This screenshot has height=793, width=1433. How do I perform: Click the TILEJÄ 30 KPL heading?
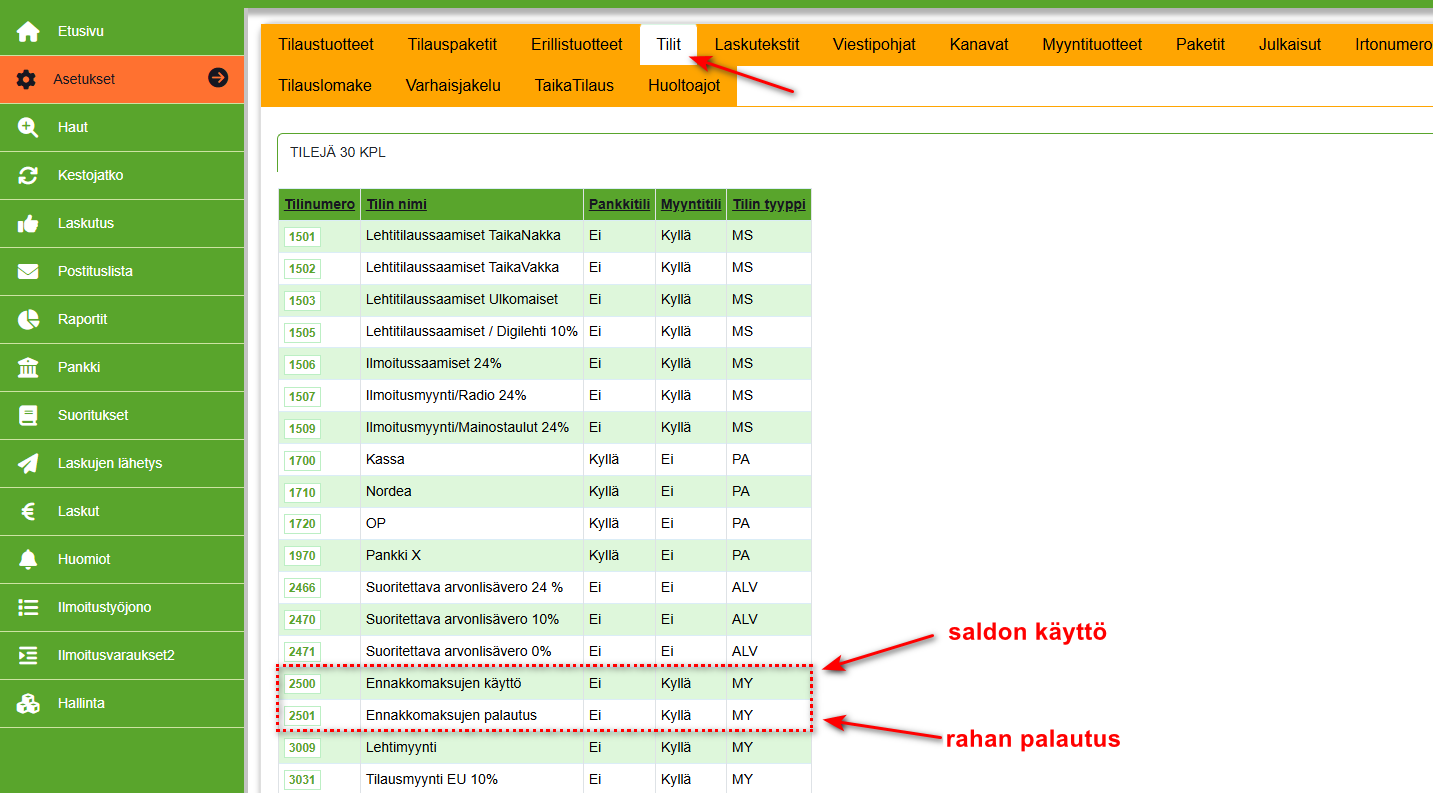[x=338, y=153]
